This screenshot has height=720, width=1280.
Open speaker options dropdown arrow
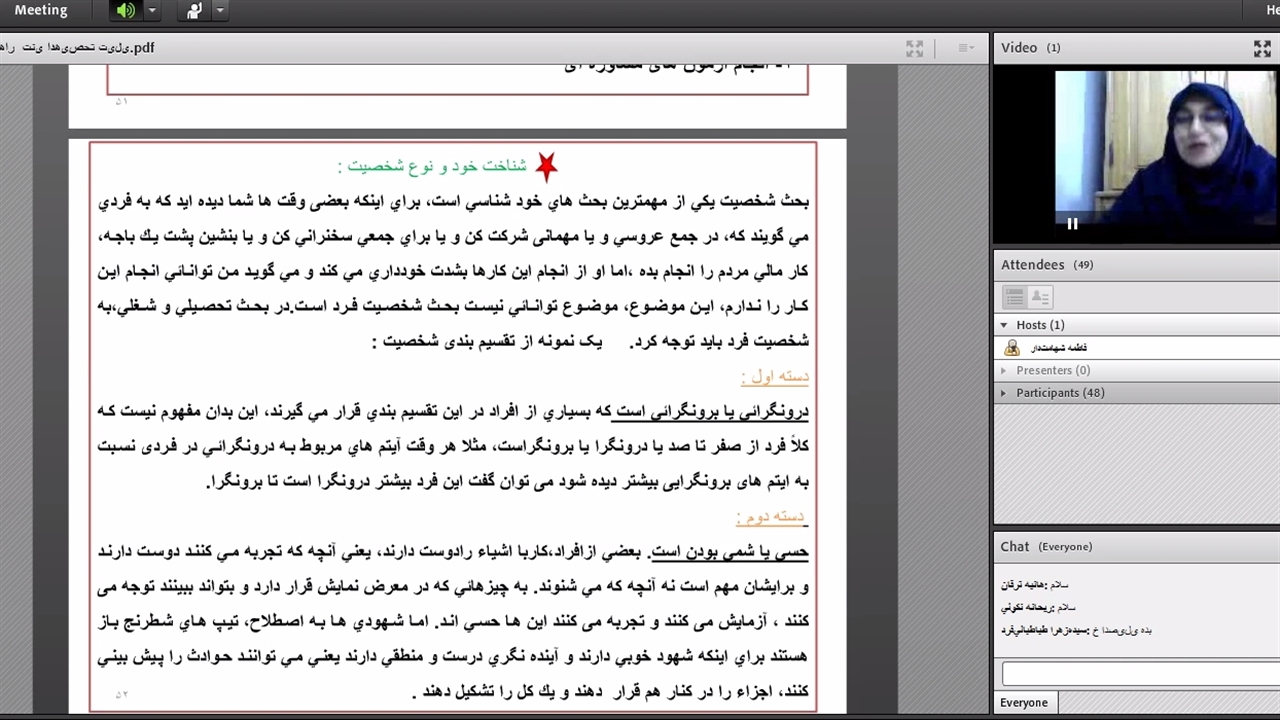[x=152, y=11]
